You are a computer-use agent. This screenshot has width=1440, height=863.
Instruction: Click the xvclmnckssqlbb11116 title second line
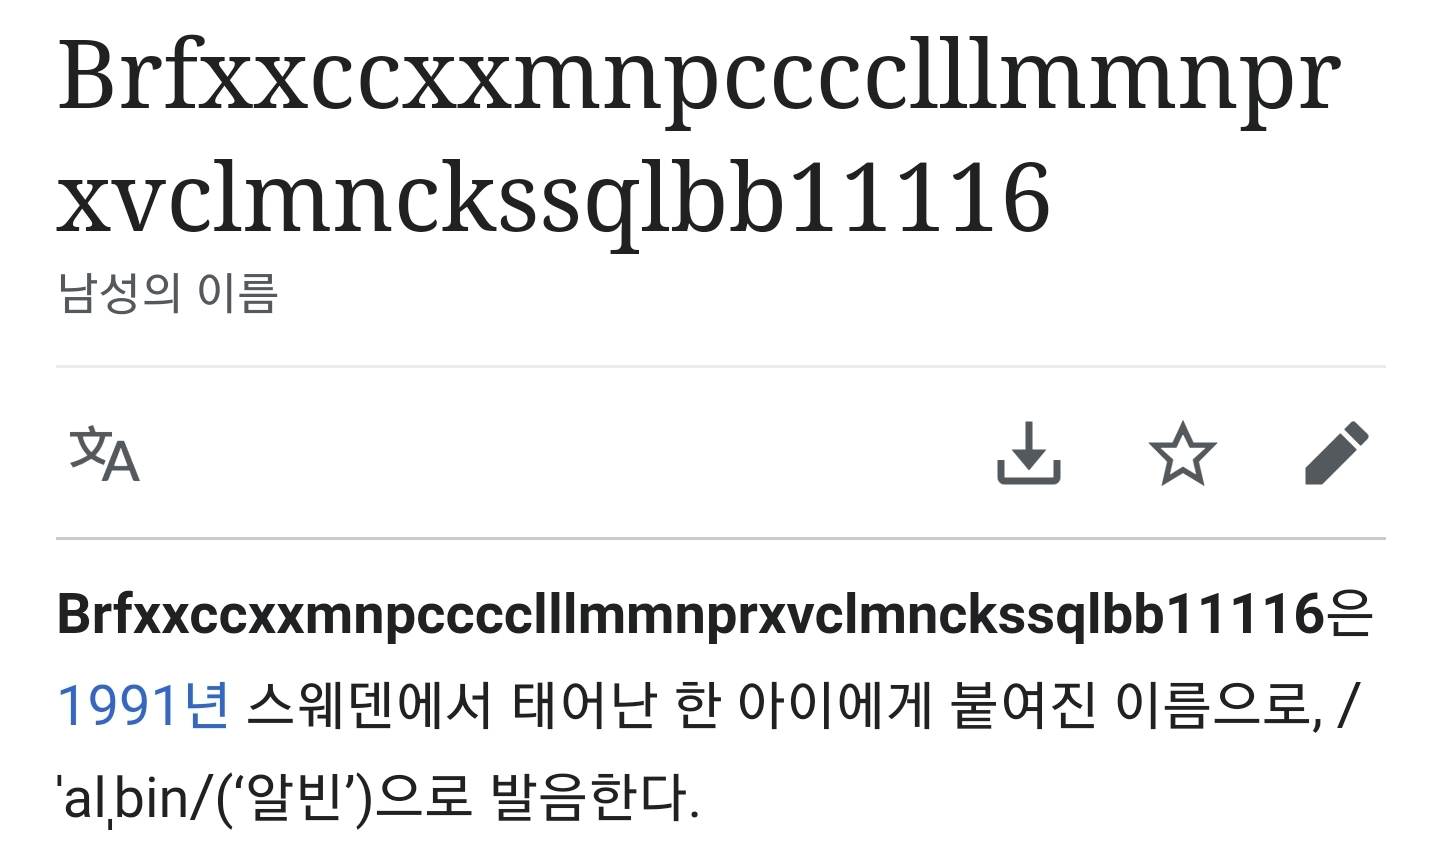tap(553, 197)
